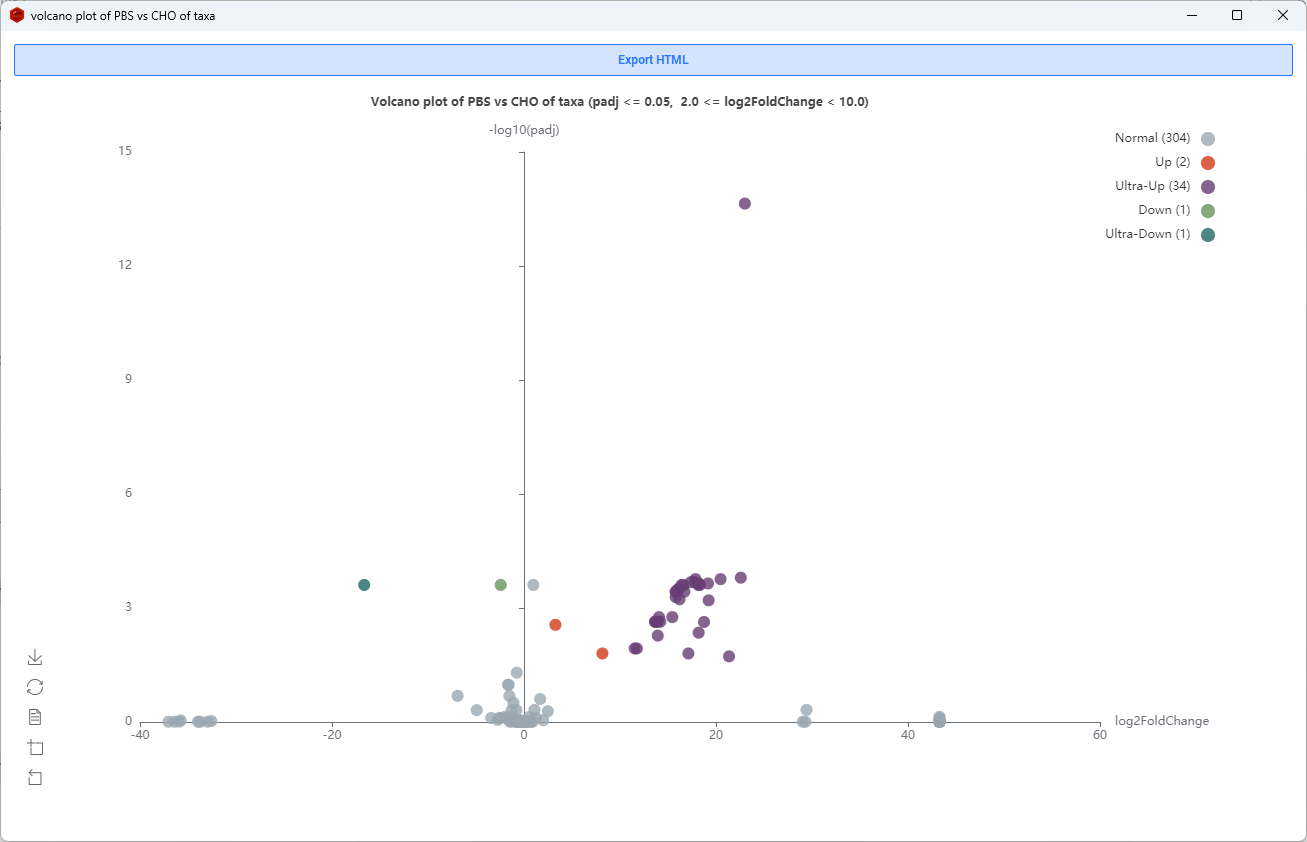Viewport: 1307px width, 842px height.
Task: Maximize the volcano plot window
Action: 1237,15
